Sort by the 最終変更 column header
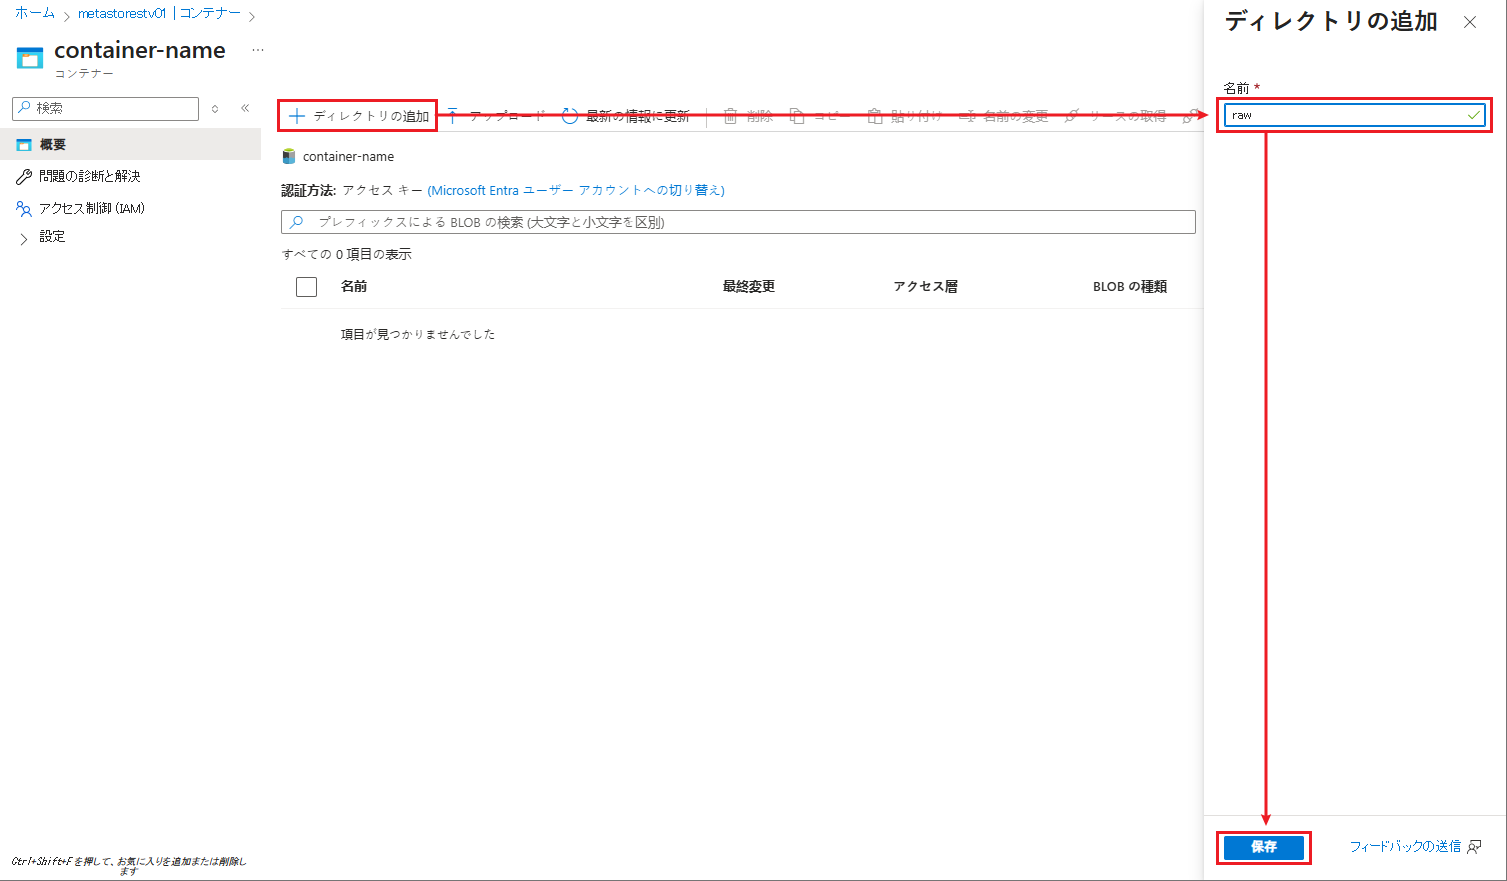 pyautogui.click(x=749, y=287)
